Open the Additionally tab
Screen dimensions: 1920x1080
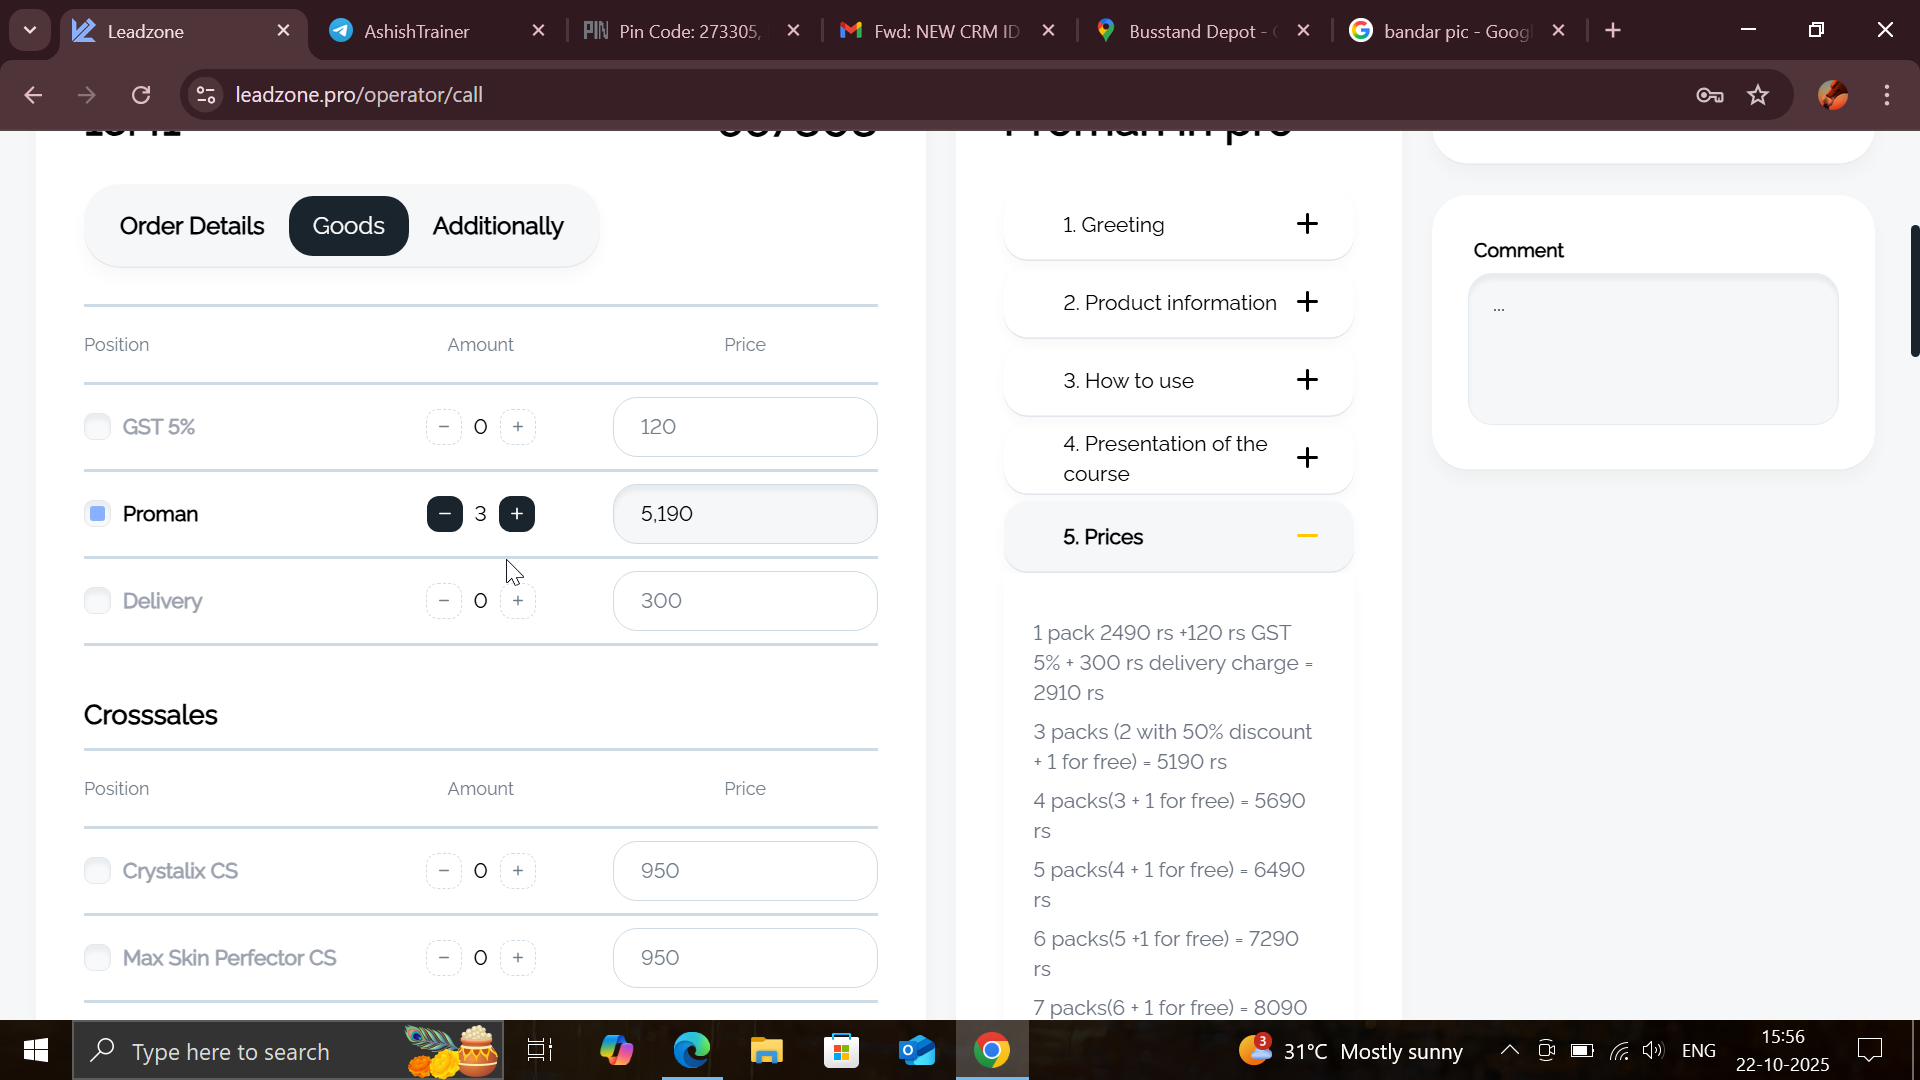pyautogui.click(x=498, y=226)
